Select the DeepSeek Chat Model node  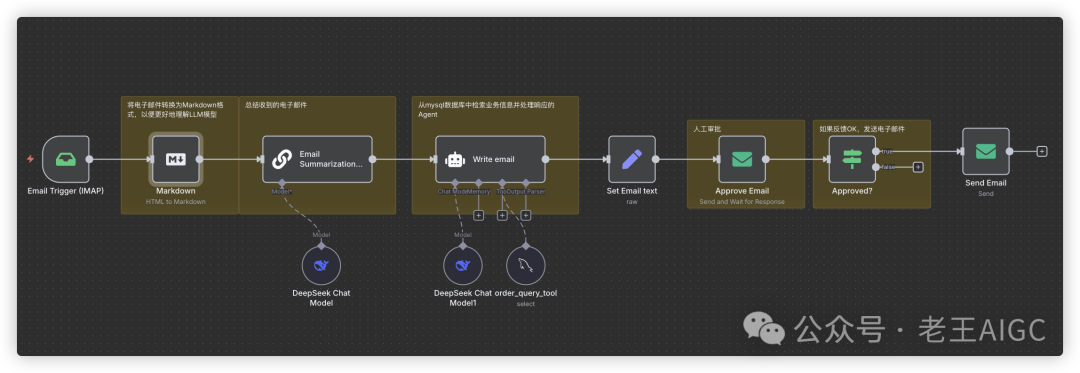(322, 266)
